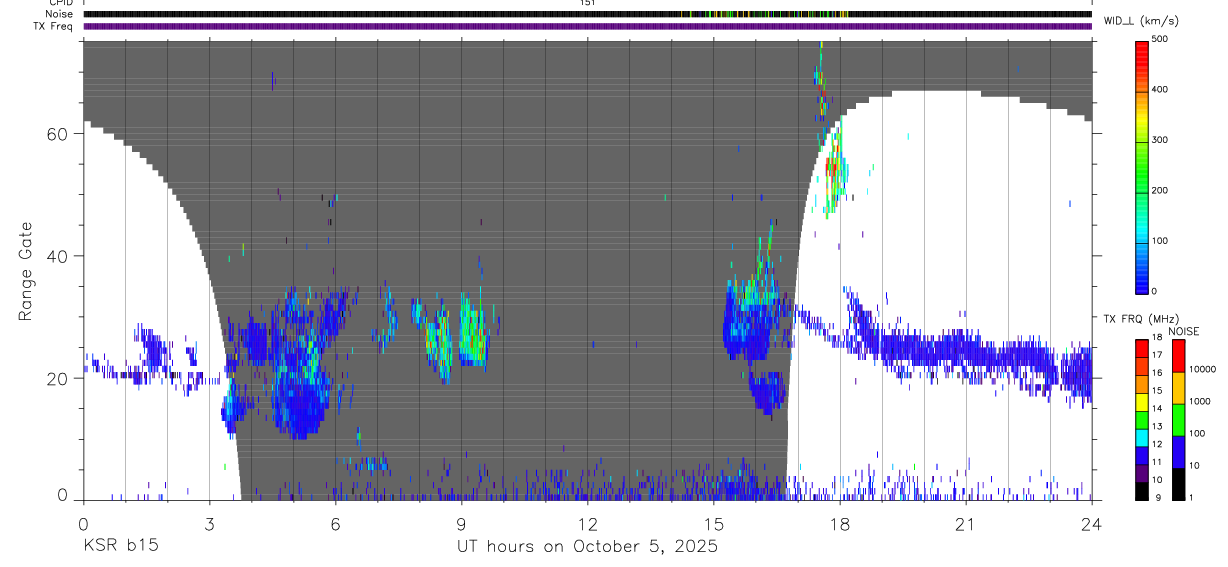
Task: Click the 'KSR b15' radar beam label
Action: [120, 547]
